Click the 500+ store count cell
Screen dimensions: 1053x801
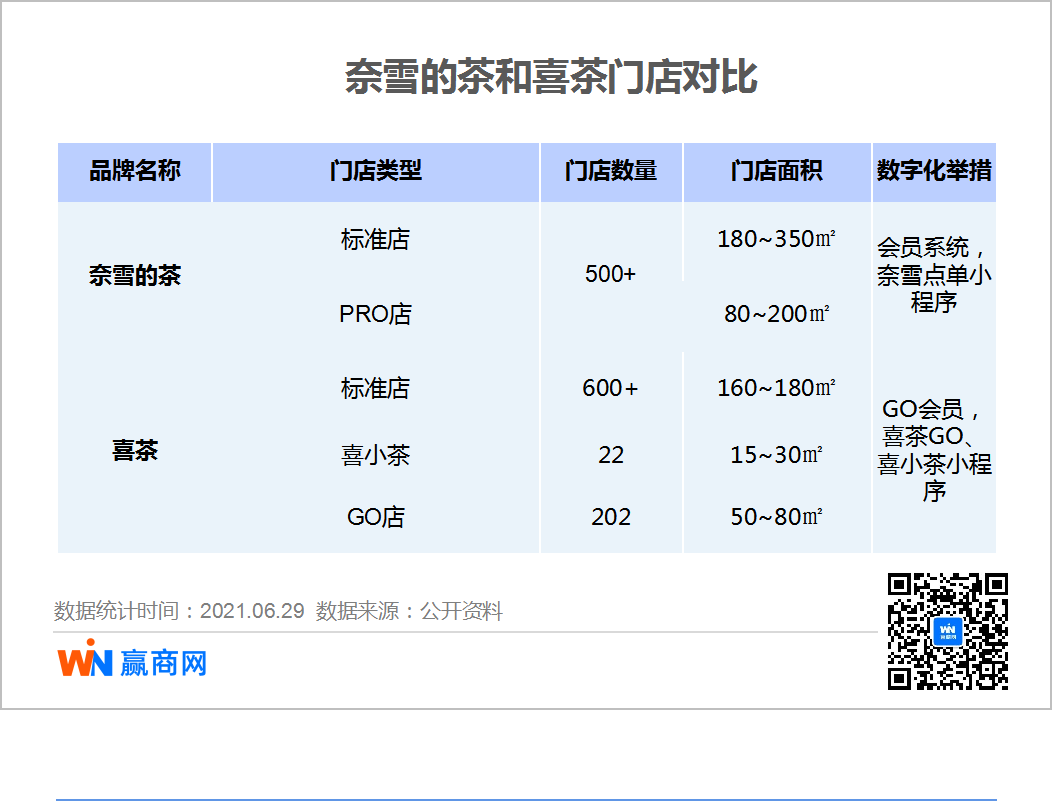click(x=610, y=274)
